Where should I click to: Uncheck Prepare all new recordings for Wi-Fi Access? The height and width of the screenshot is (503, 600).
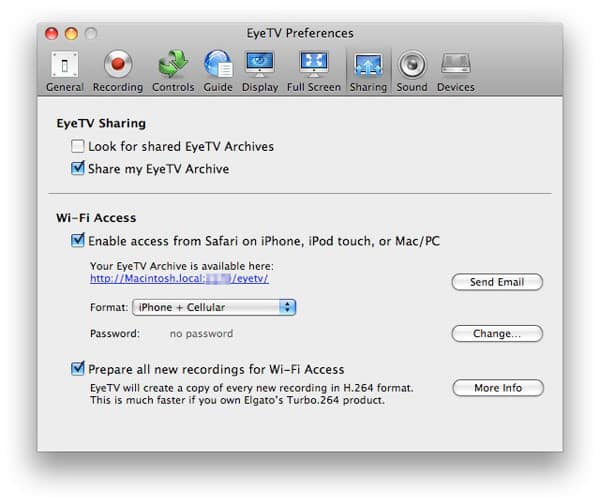click(78, 369)
